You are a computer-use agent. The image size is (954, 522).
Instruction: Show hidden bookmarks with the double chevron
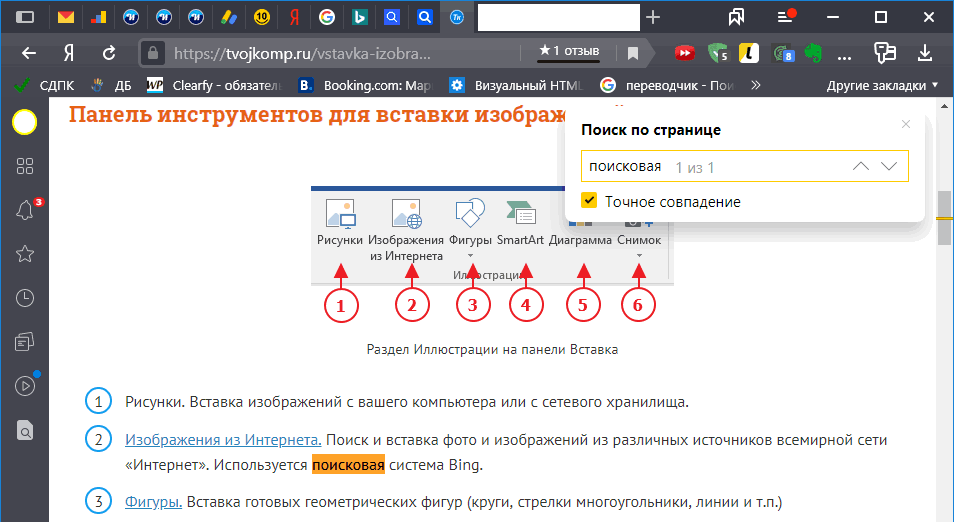[755, 85]
